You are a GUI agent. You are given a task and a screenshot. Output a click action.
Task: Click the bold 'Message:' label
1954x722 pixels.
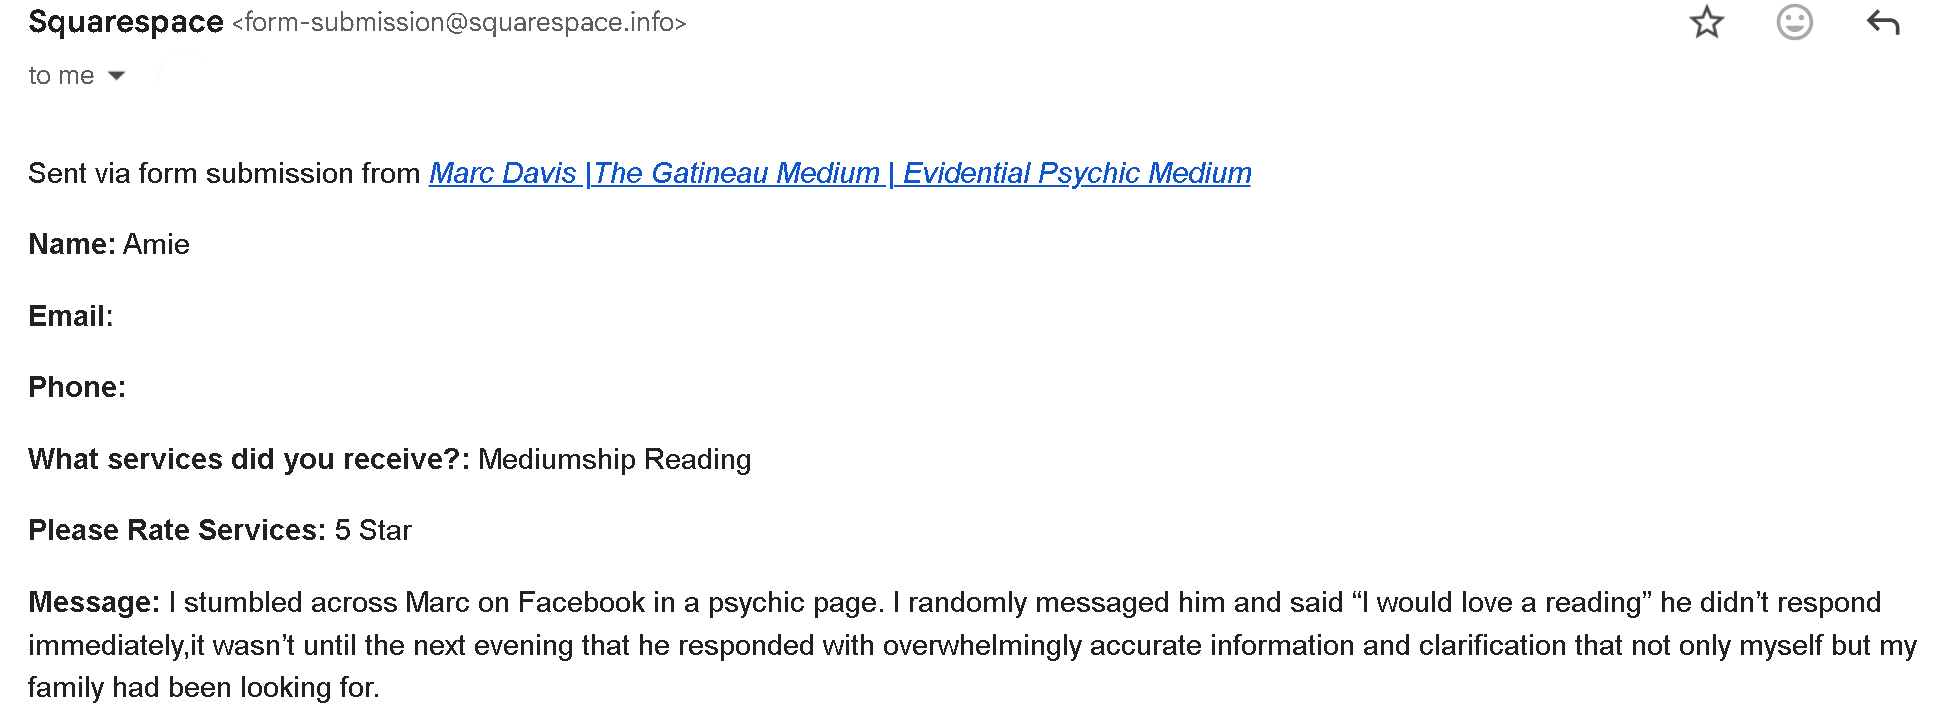(94, 602)
